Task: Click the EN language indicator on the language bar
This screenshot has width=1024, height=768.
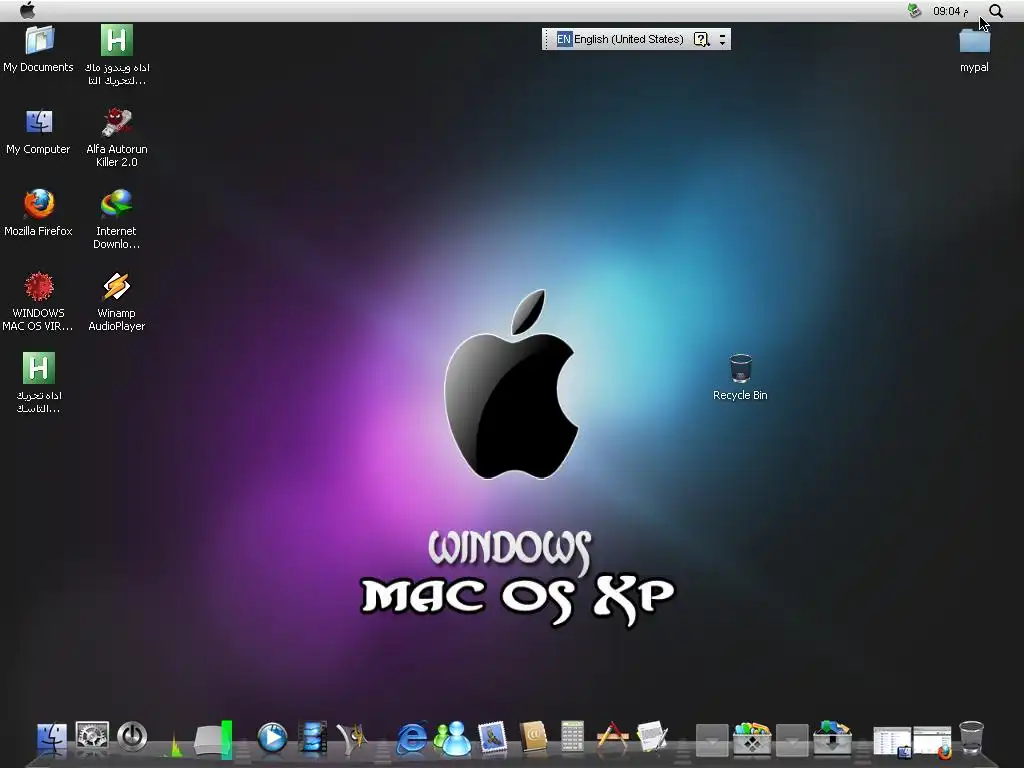Action: tap(564, 39)
